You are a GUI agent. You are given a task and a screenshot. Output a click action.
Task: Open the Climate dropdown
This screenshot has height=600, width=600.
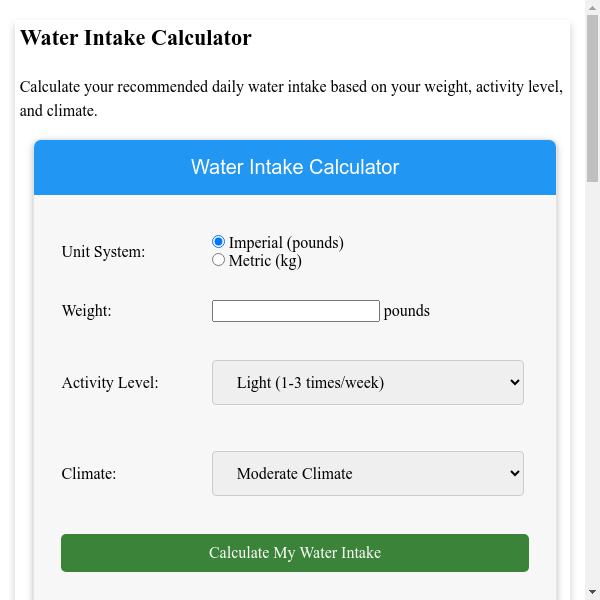point(368,473)
